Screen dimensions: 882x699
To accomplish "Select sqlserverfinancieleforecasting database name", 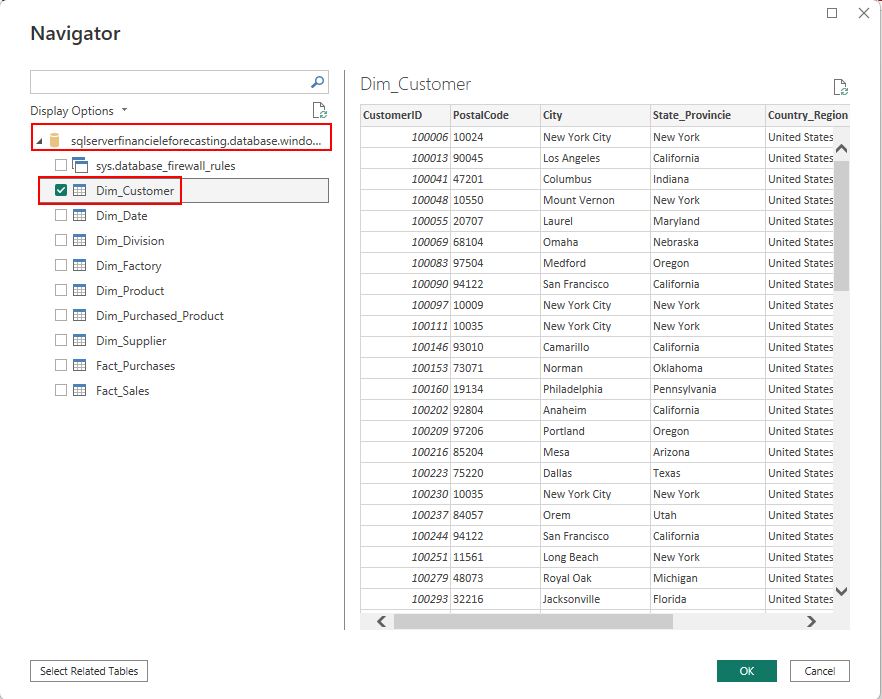I will coord(196,141).
